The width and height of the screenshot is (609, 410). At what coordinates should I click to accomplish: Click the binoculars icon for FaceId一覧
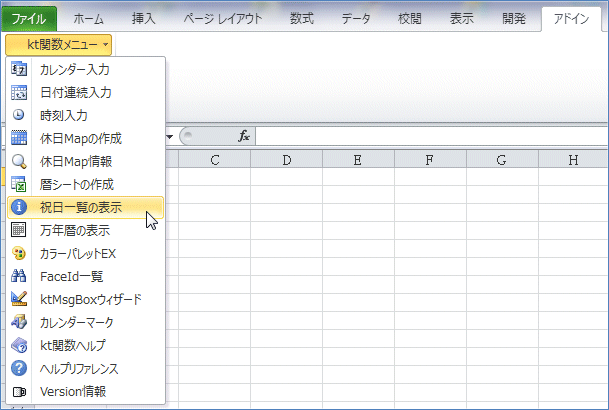tap(18, 276)
